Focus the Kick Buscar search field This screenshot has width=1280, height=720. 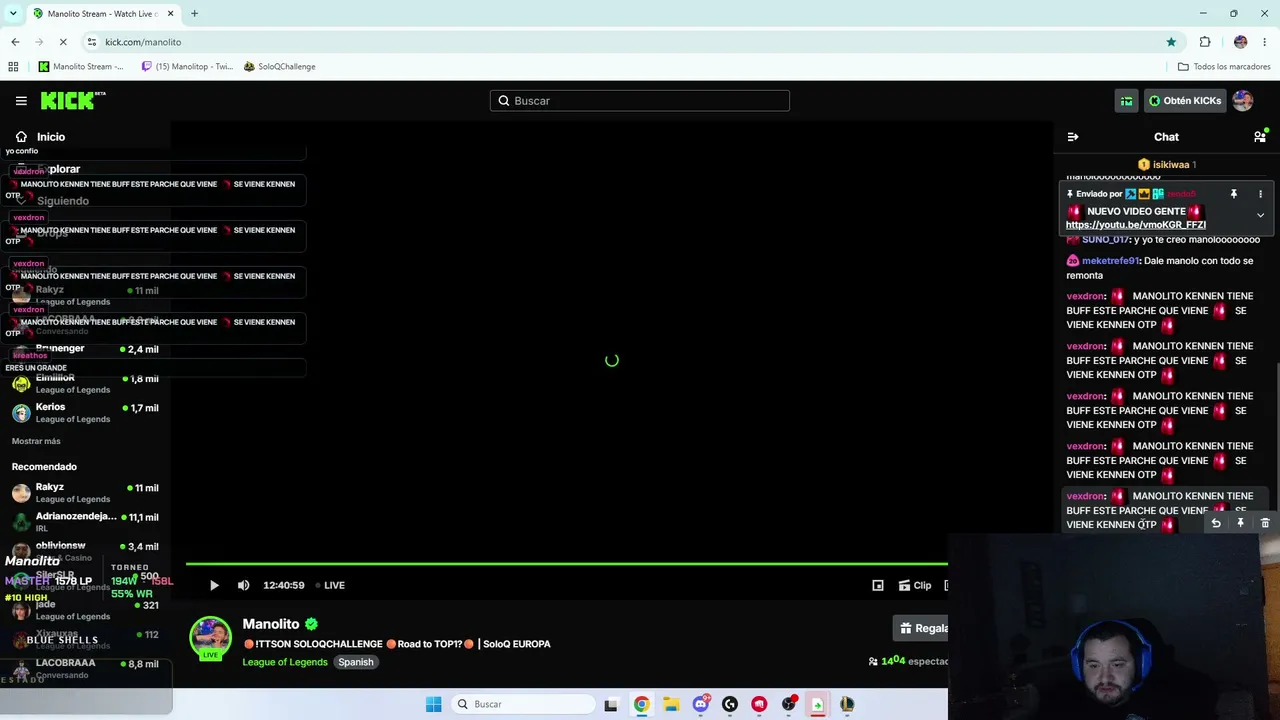tap(640, 101)
